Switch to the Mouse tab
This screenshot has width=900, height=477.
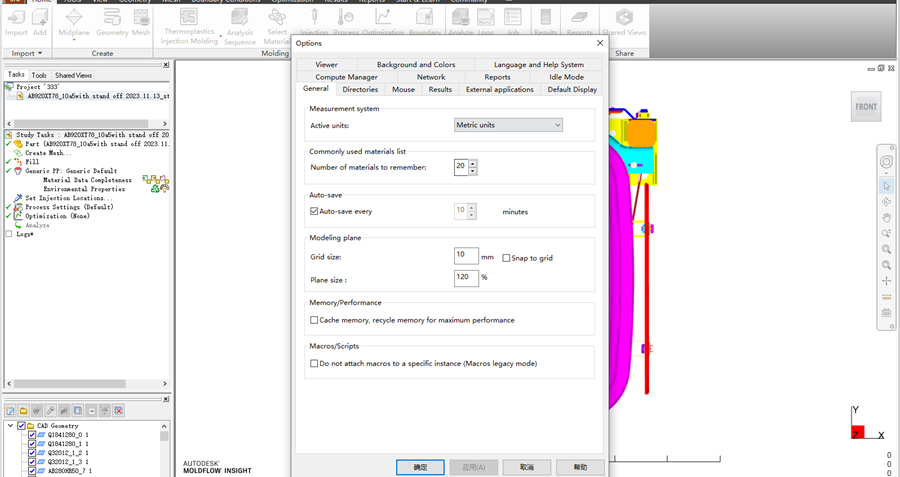[403, 90]
